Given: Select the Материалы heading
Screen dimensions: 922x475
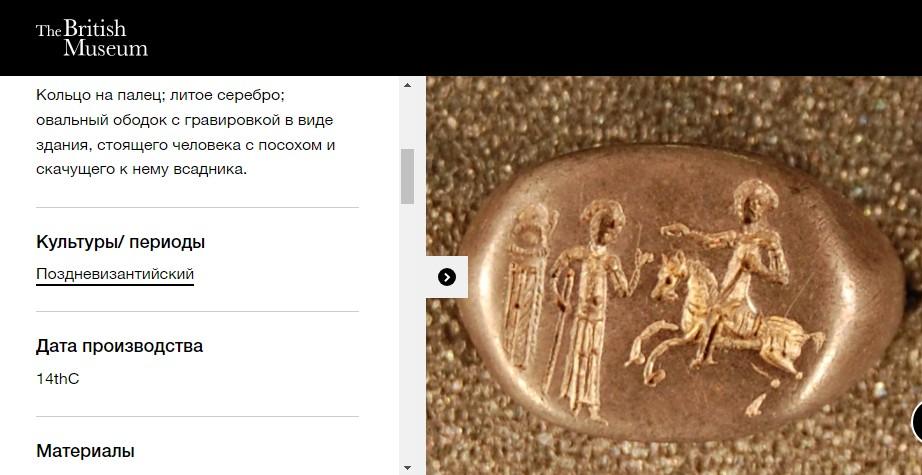Looking at the screenshot, I should 85,451.
